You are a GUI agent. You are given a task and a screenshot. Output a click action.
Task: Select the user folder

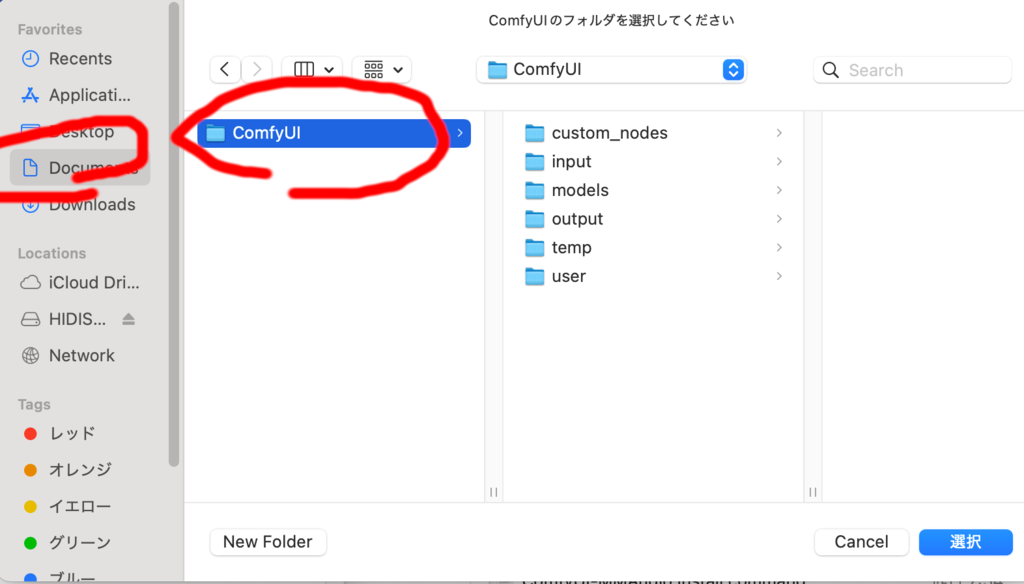point(653,277)
